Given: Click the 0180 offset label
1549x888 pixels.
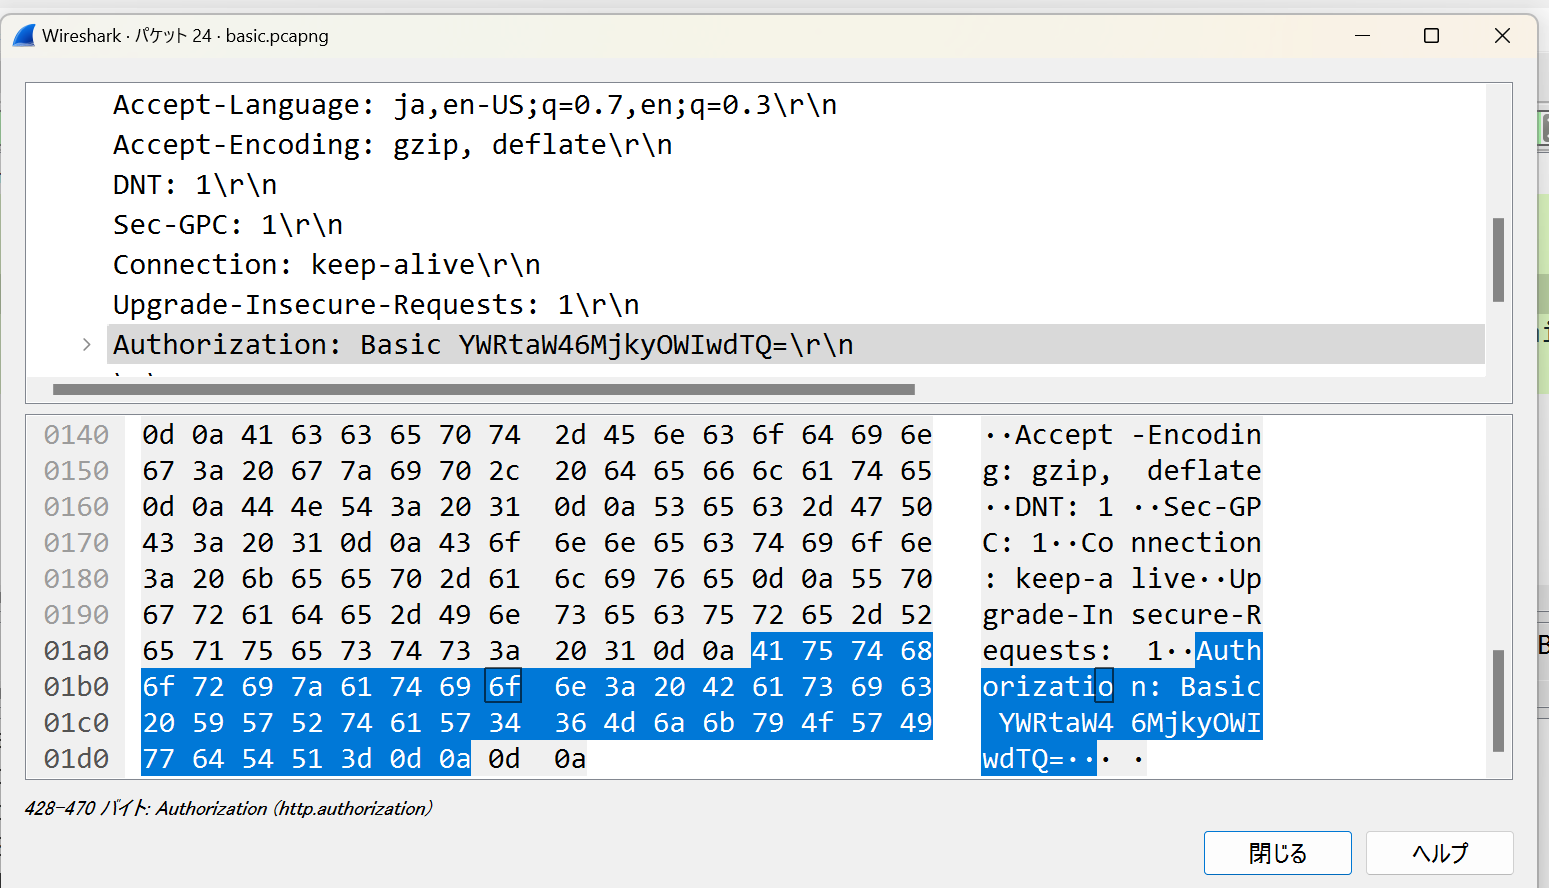Looking at the screenshot, I should click(x=76, y=579).
